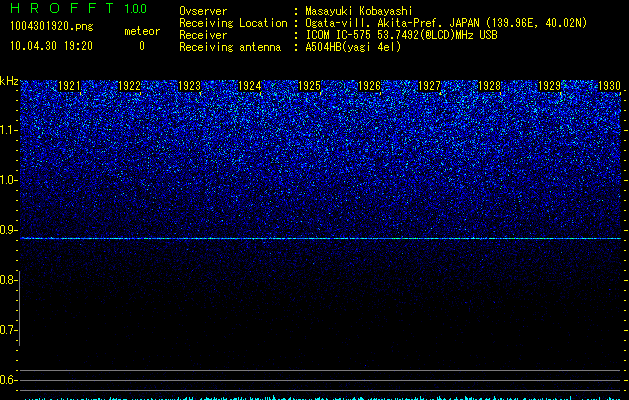Click the 1930 time marker
Viewport: 629px width, 400px height.
point(609,86)
